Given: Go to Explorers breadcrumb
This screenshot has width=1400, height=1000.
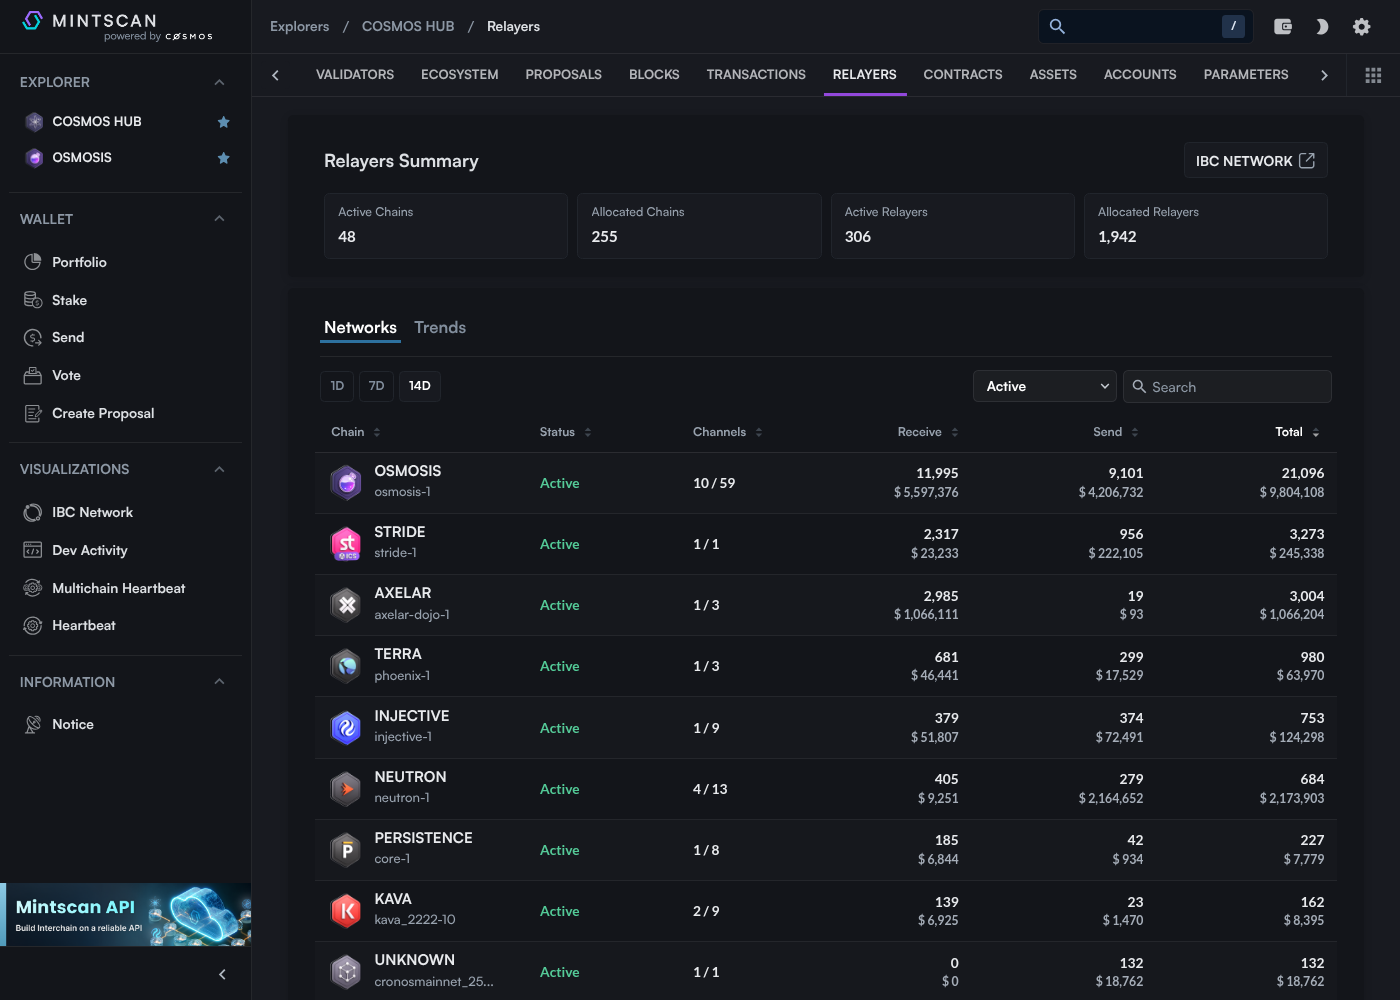Looking at the screenshot, I should (299, 27).
